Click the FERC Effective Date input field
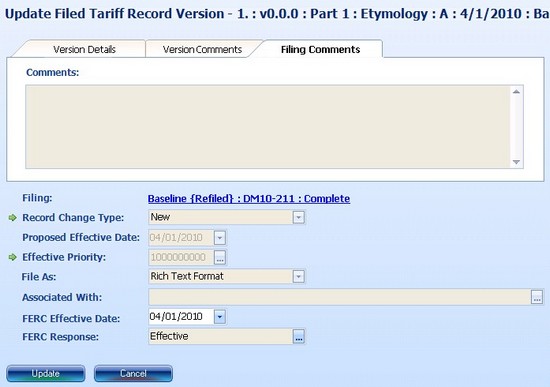The width and height of the screenshot is (550, 387). (181, 317)
